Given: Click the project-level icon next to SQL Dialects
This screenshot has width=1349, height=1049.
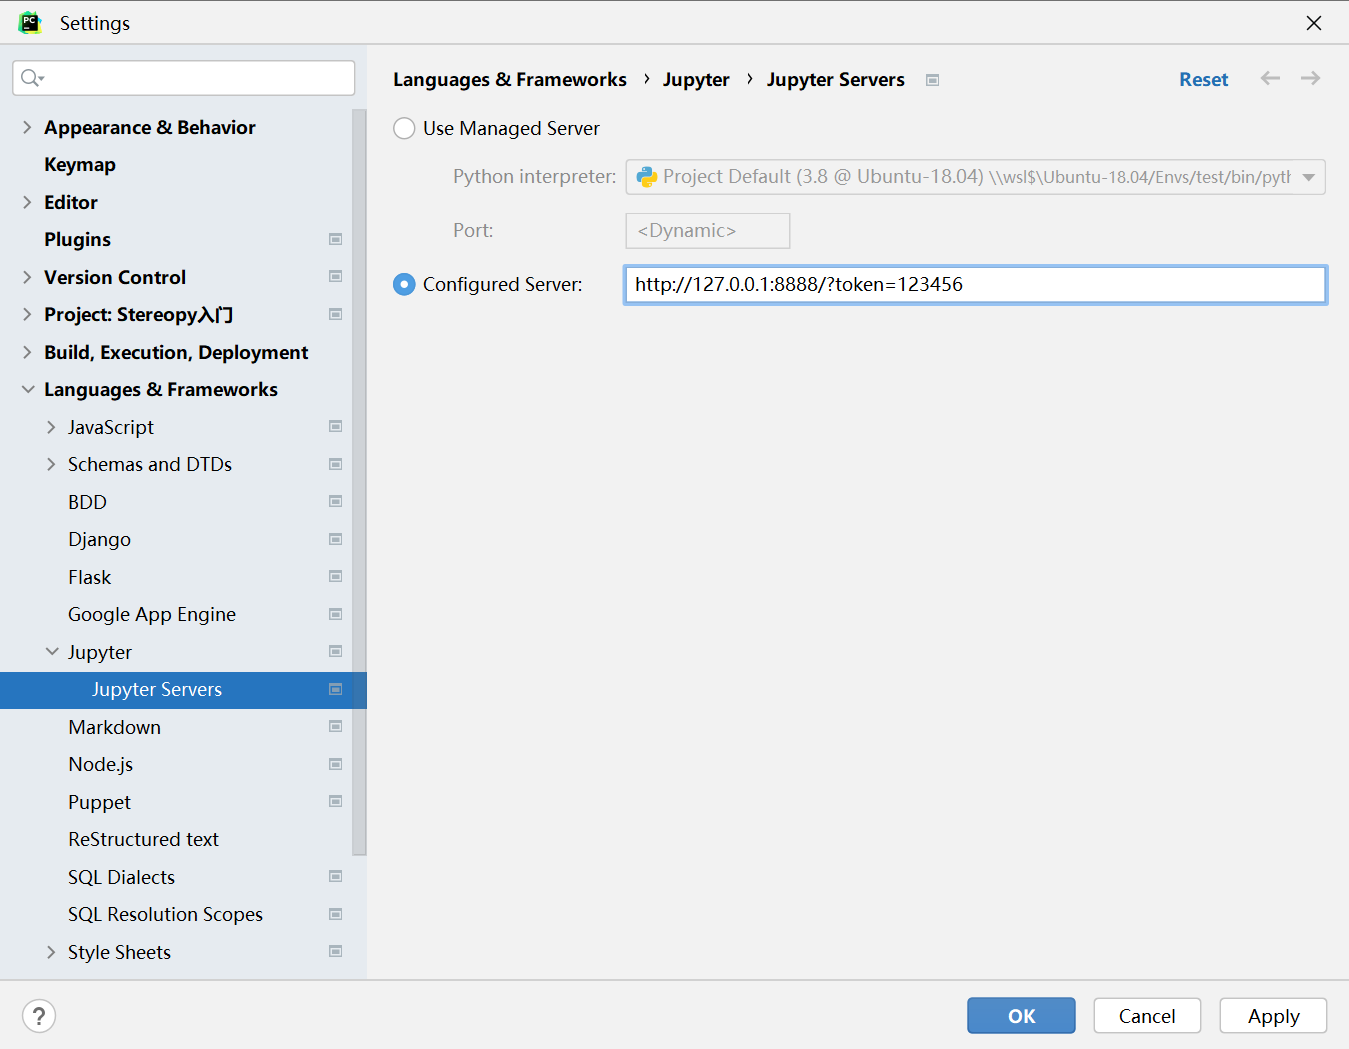Looking at the screenshot, I should [336, 877].
